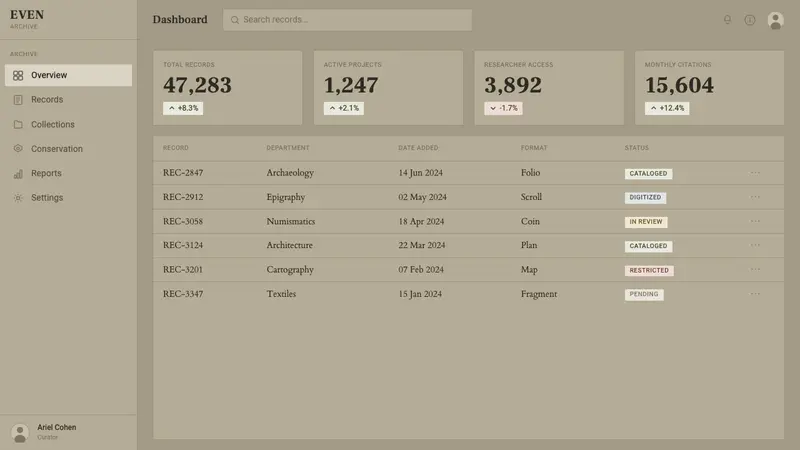Screen dimensions: 800x450
Task: Click the Fragment format cell
Action: pos(539,294)
